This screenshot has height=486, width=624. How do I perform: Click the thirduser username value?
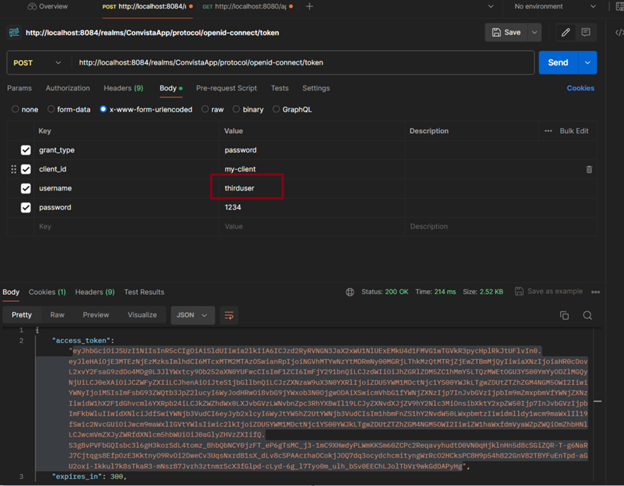(239, 188)
